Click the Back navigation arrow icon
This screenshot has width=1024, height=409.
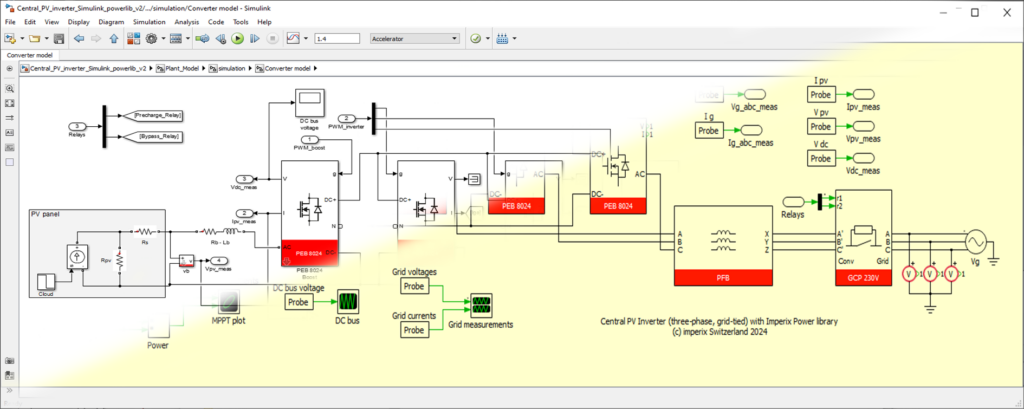click(x=79, y=39)
